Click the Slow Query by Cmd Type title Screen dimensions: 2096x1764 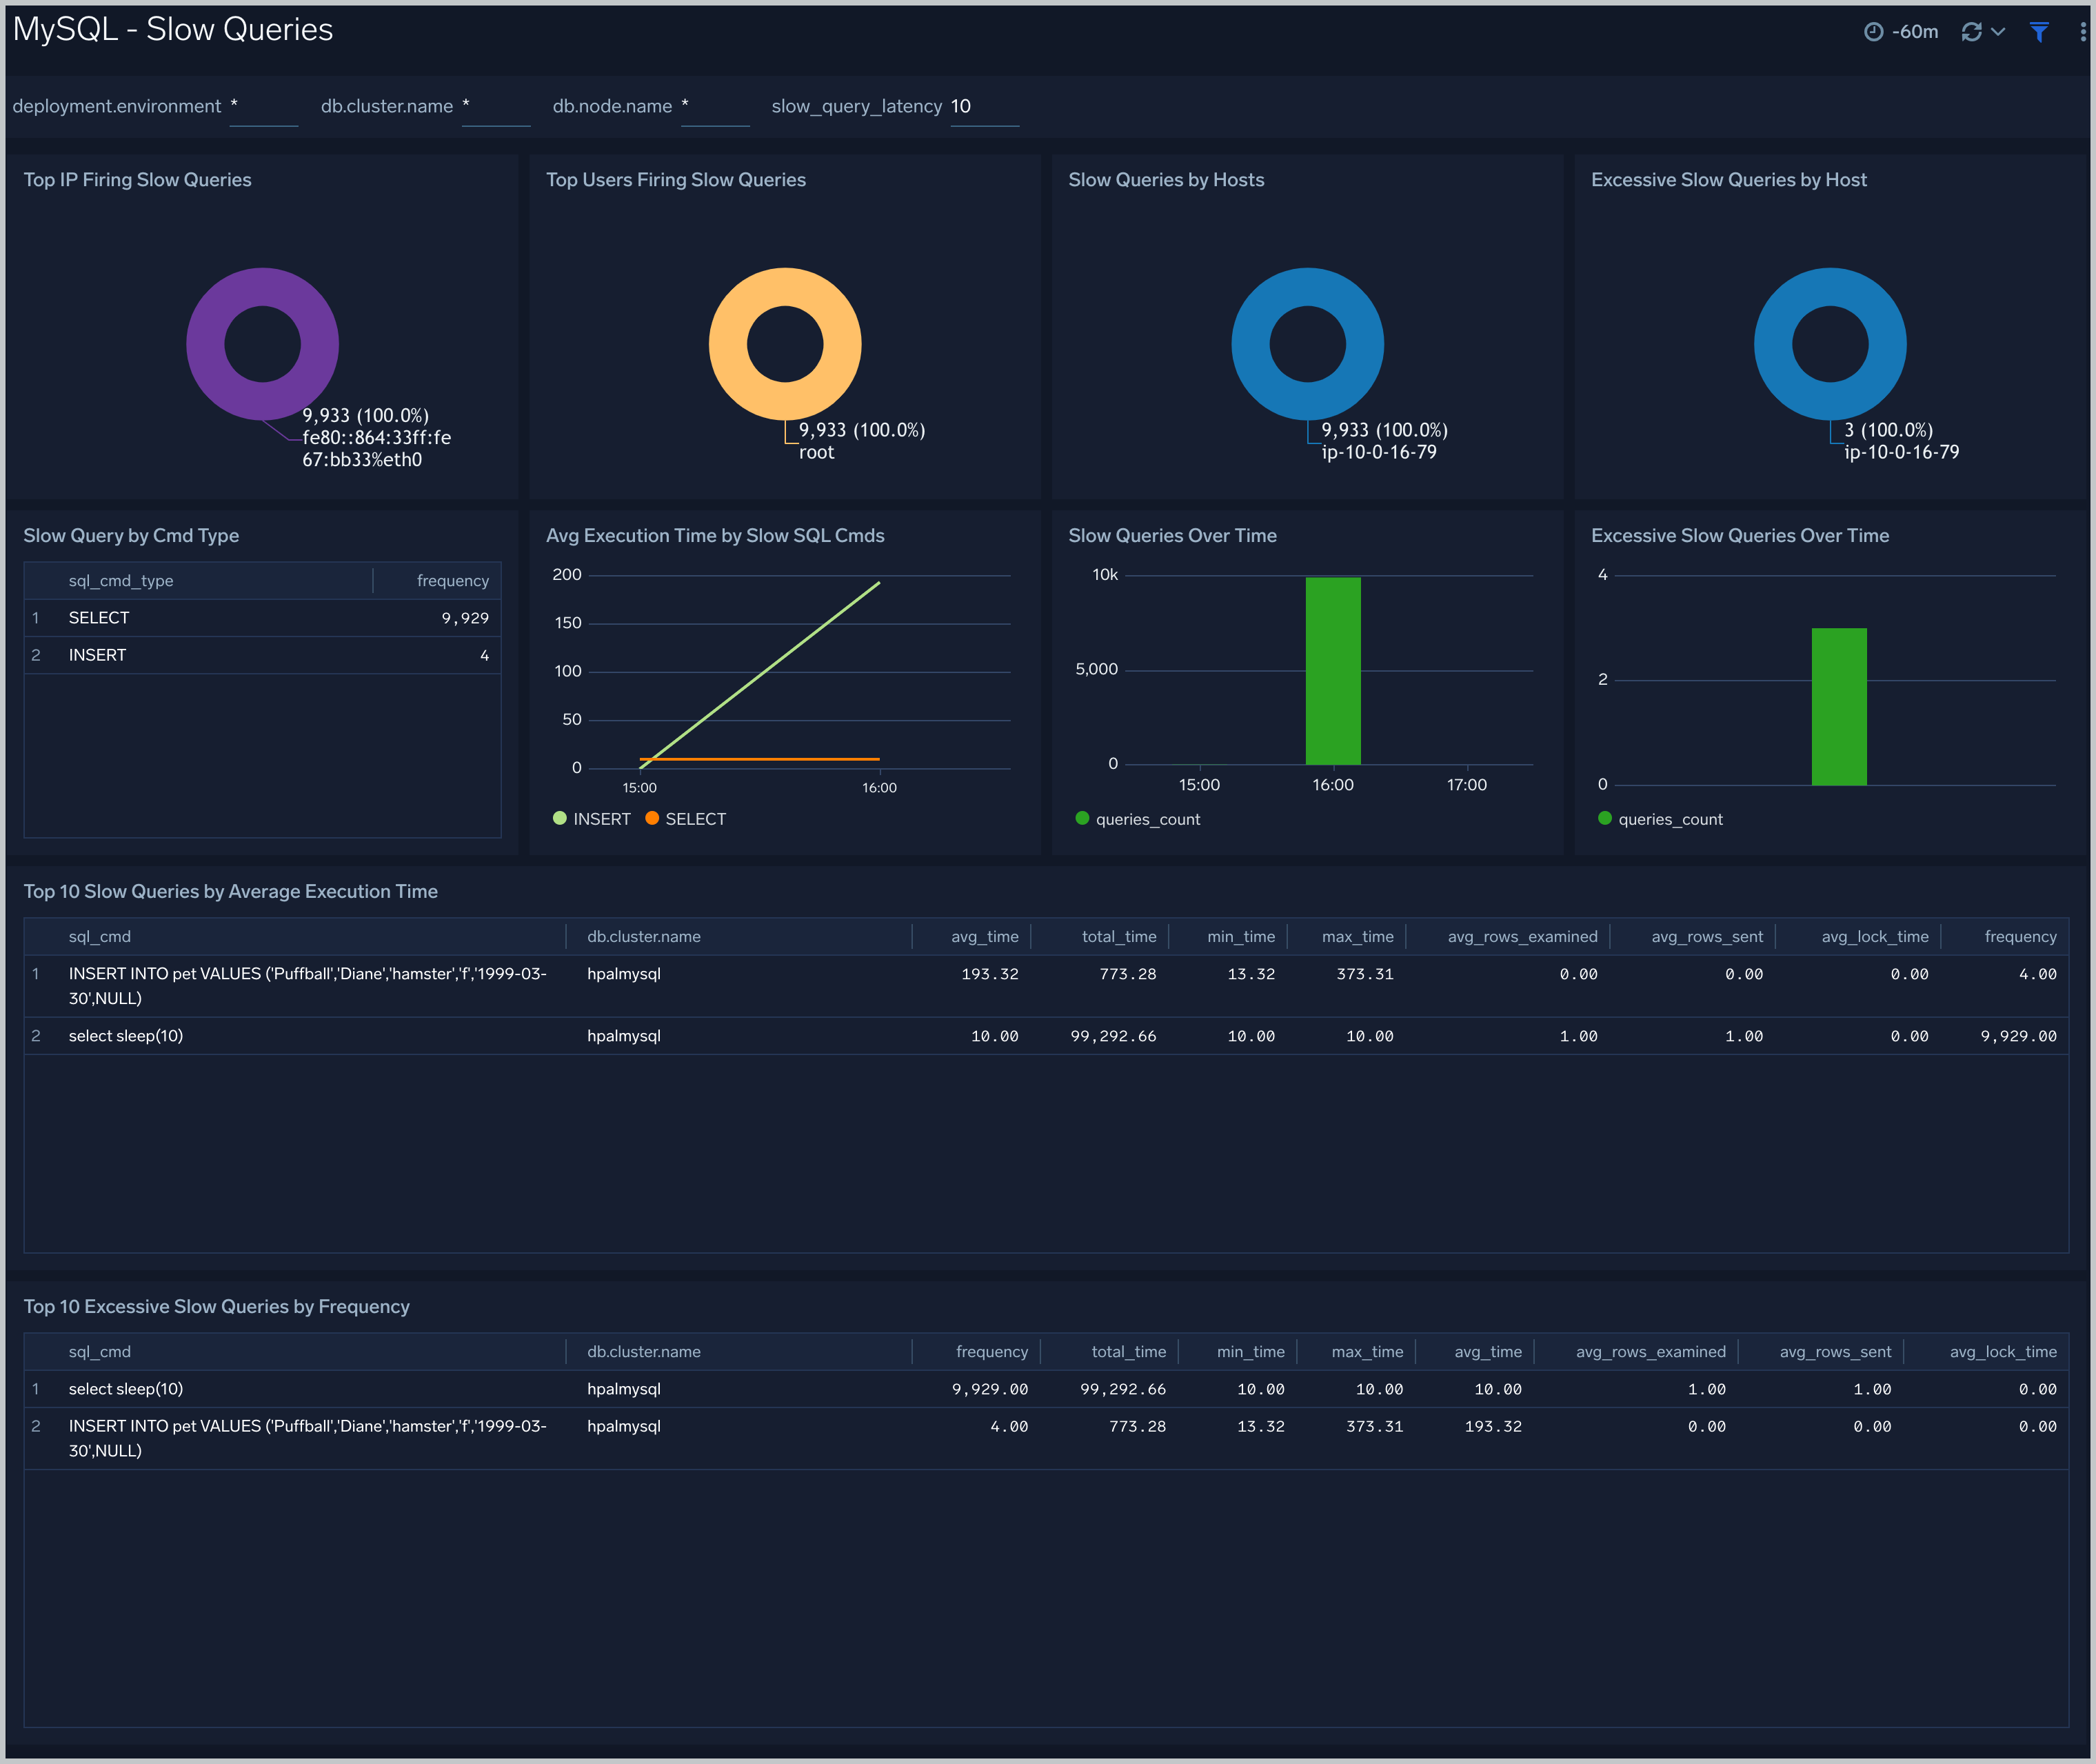coord(131,536)
